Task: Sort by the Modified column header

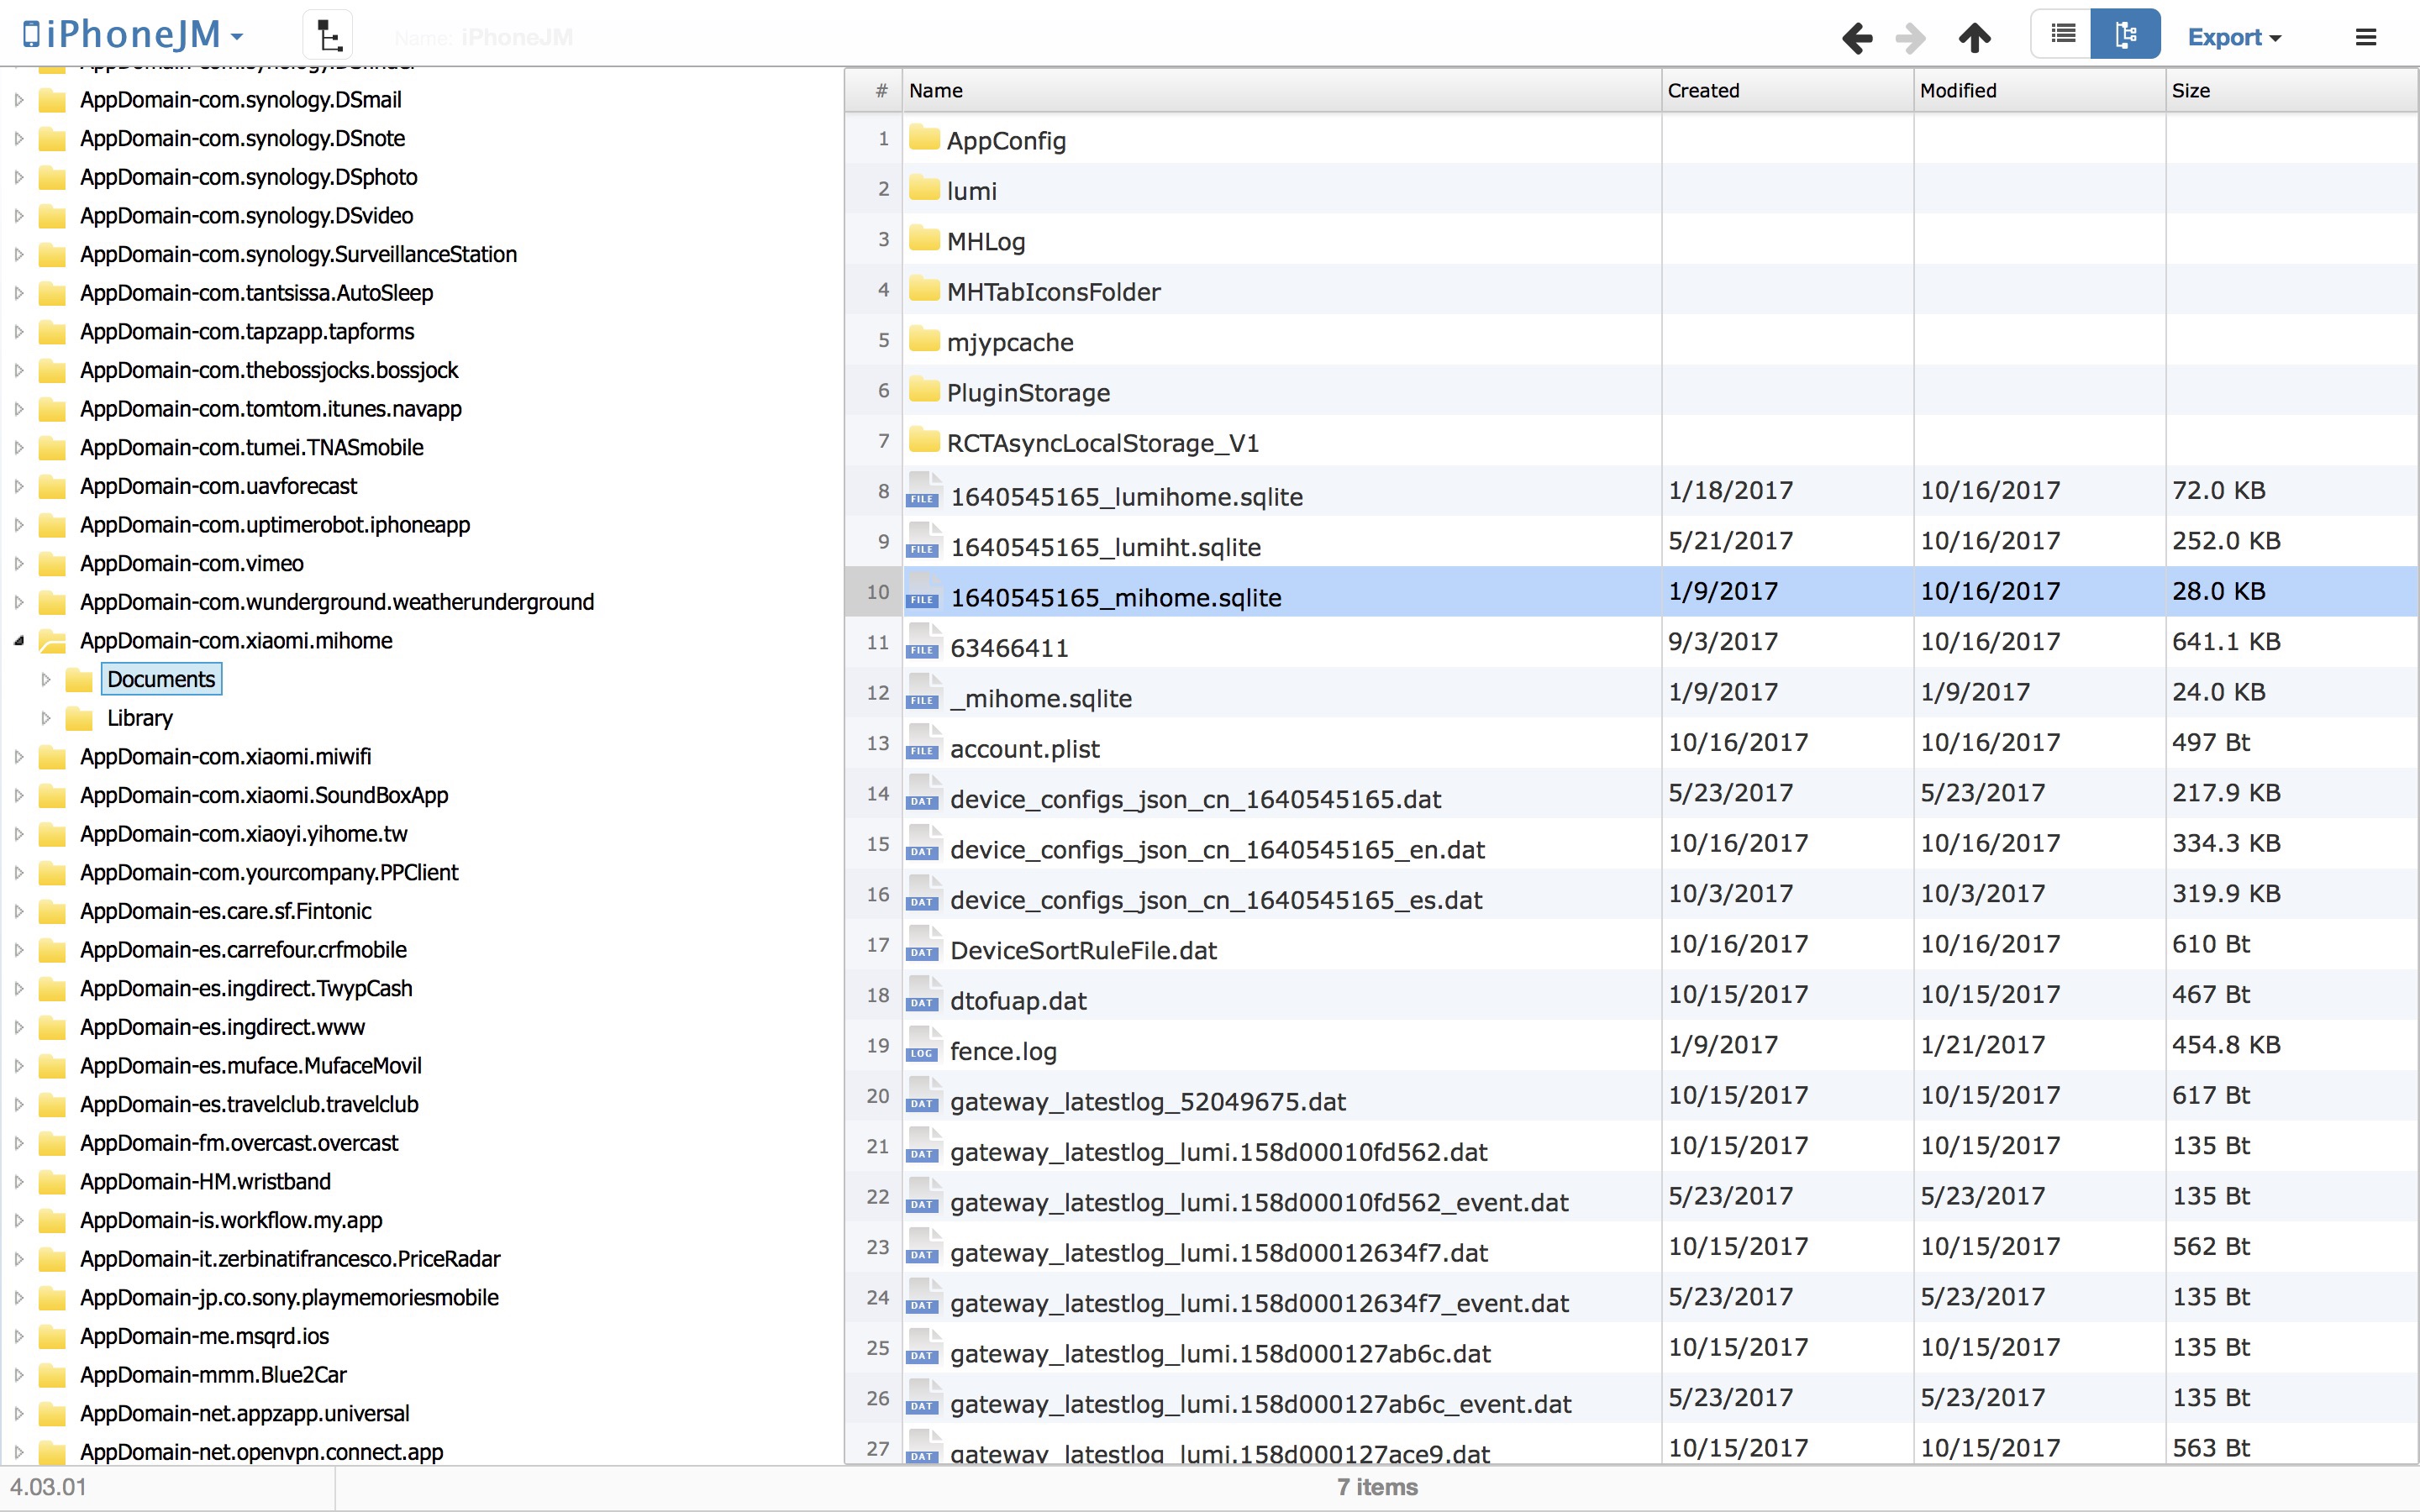Action: tap(2039, 90)
